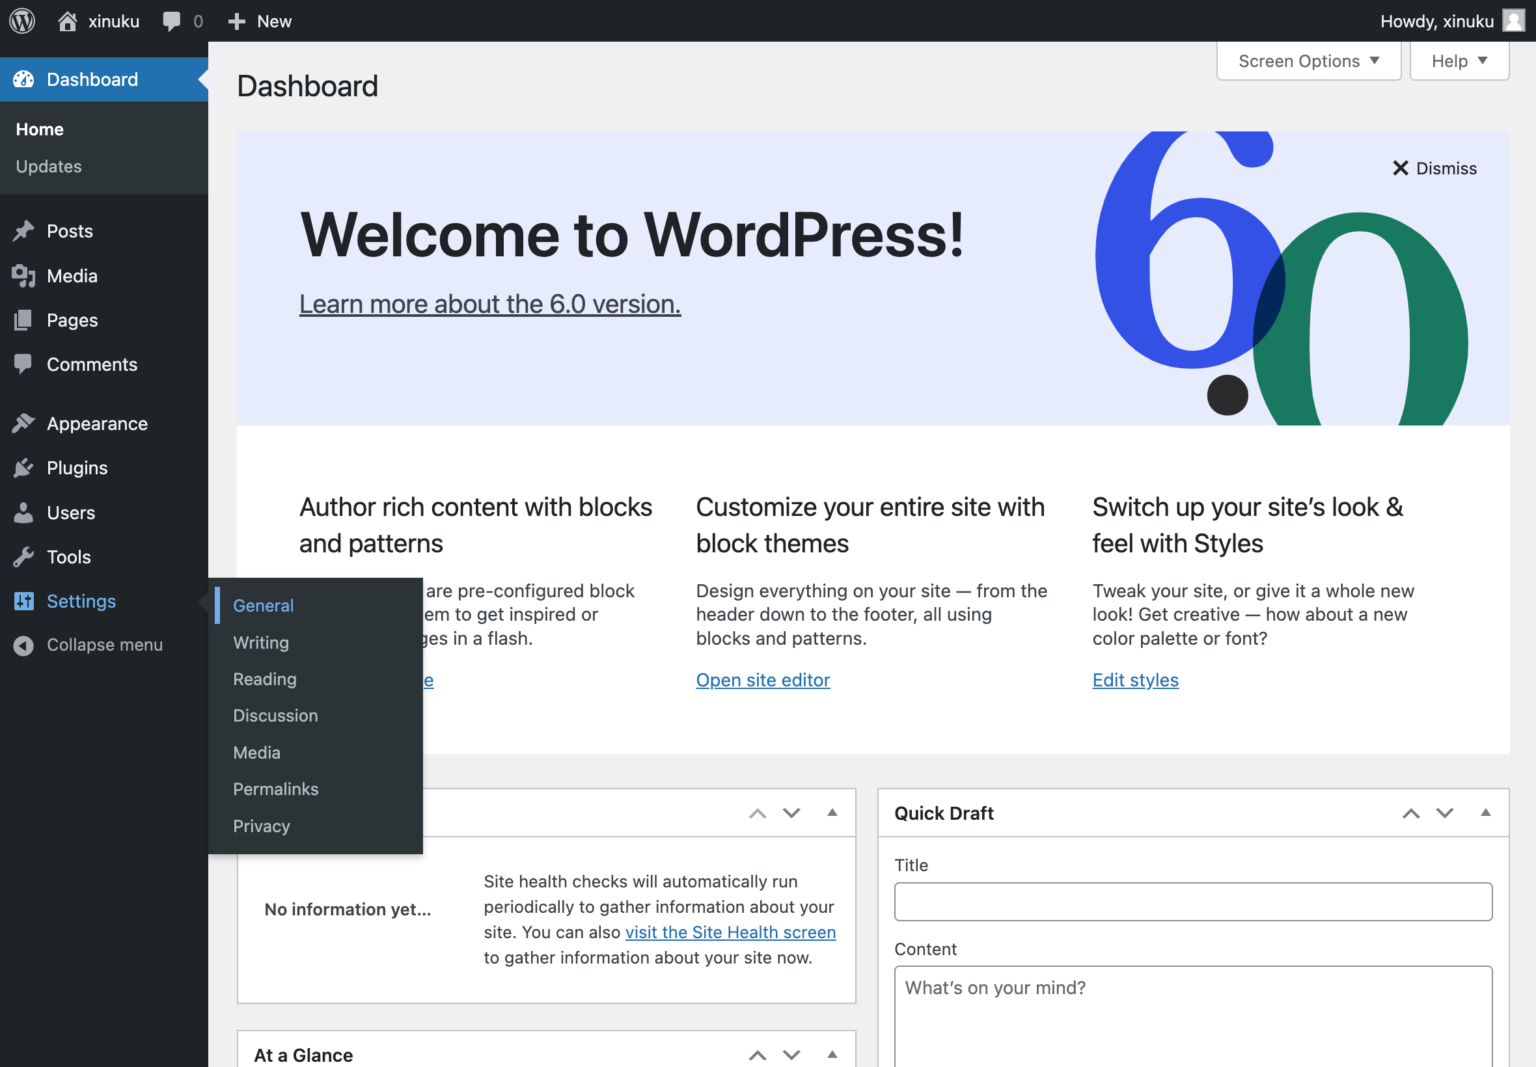Expand the Help dropdown
The width and height of the screenshot is (1536, 1067).
(1458, 60)
